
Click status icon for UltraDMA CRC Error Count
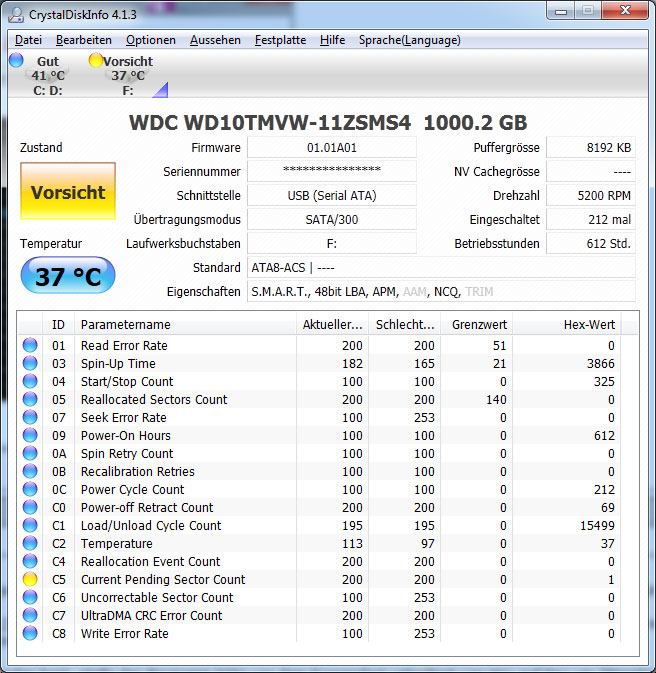(x=30, y=615)
